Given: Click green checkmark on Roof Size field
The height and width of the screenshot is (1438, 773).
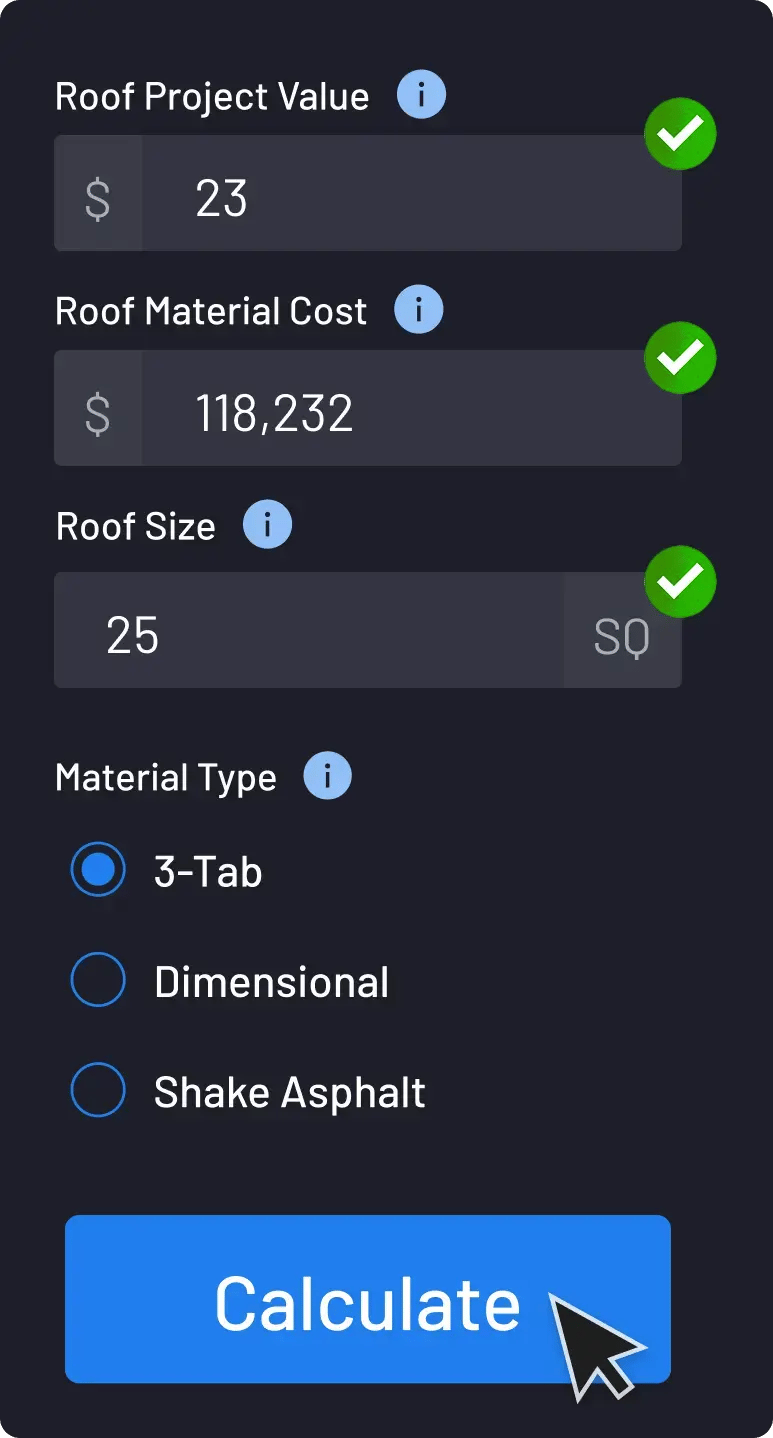Looking at the screenshot, I should point(680,581).
